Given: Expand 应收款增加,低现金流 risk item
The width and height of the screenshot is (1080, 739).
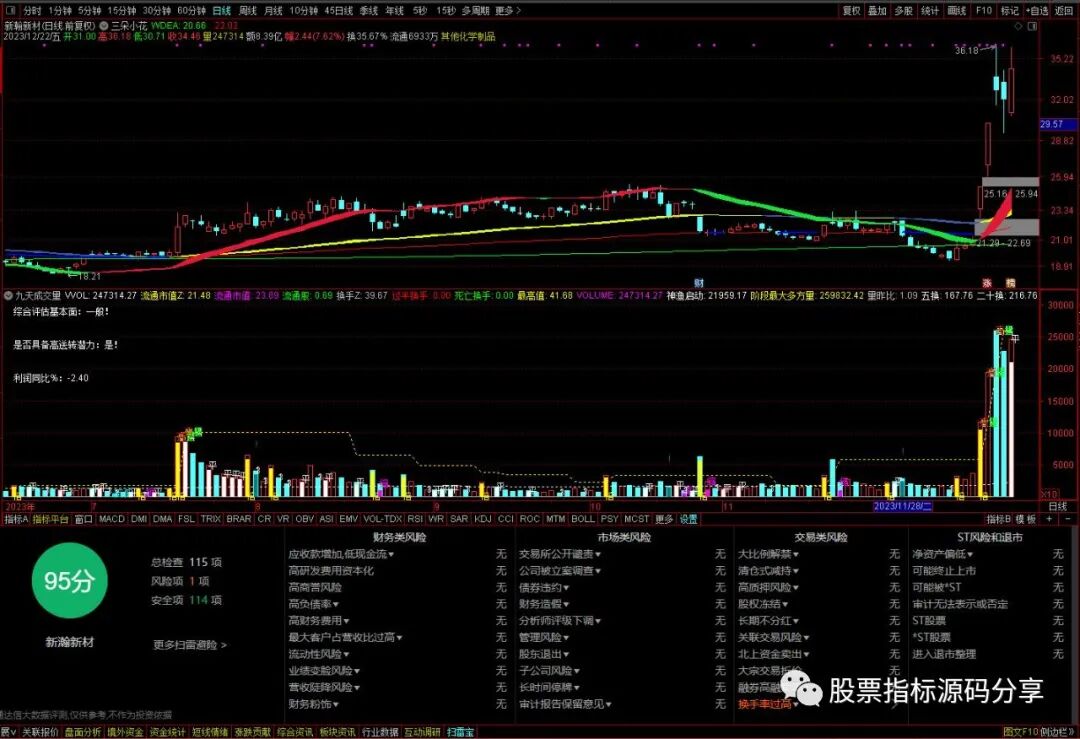Looking at the screenshot, I should click(341, 554).
